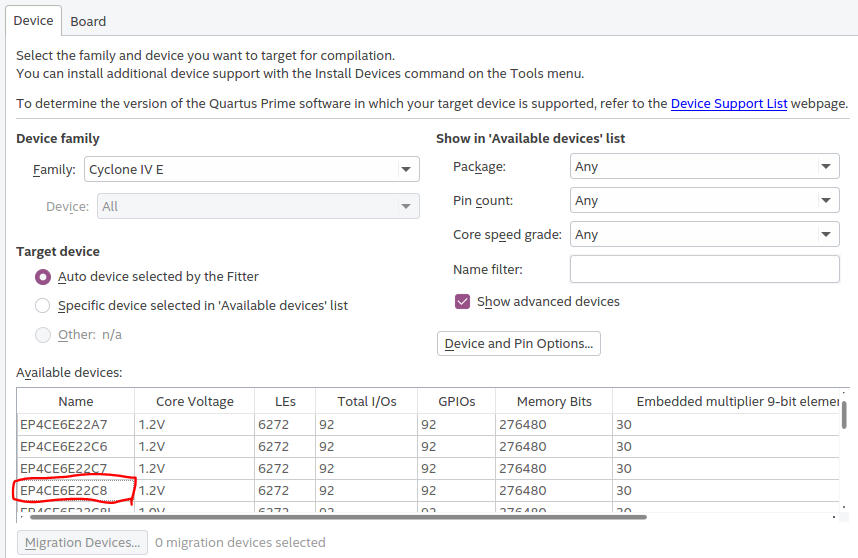This screenshot has height=558, width=858.
Task: Sort by the Core Voltage column header
Action: point(194,401)
